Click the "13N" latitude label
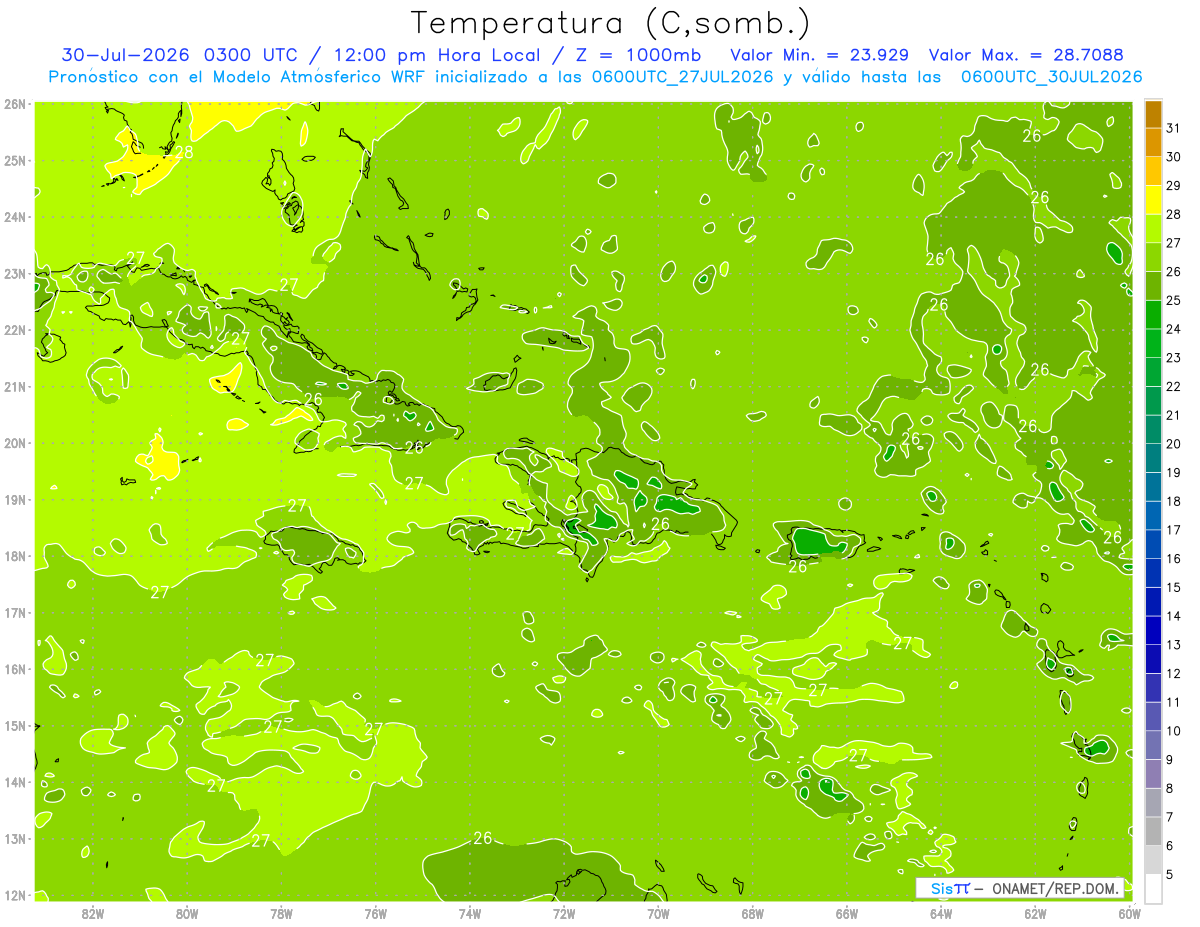Screen dimensions: 1200x927 (x=14, y=838)
